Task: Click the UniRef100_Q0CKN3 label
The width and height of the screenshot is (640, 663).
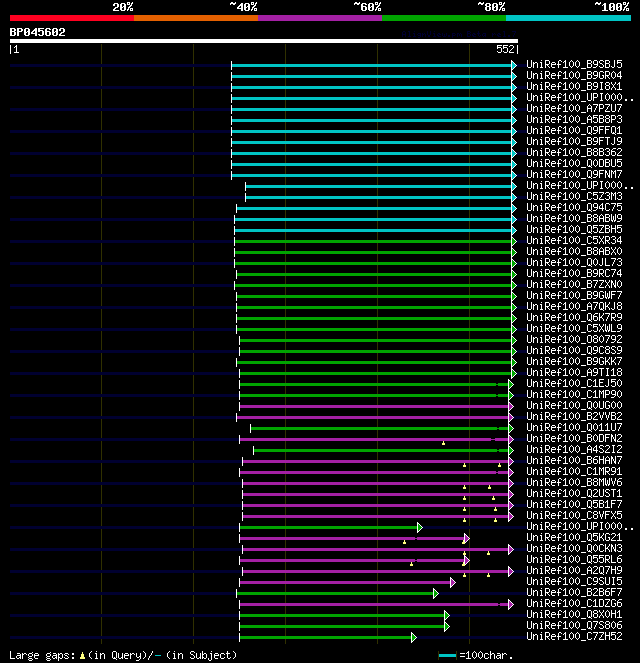Action: pyautogui.click(x=574, y=548)
